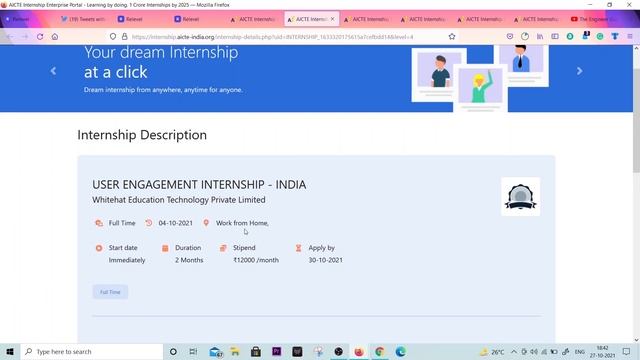Click the Apply by hourglass icon
The height and width of the screenshot is (360, 640).
click(x=298, y=248)
